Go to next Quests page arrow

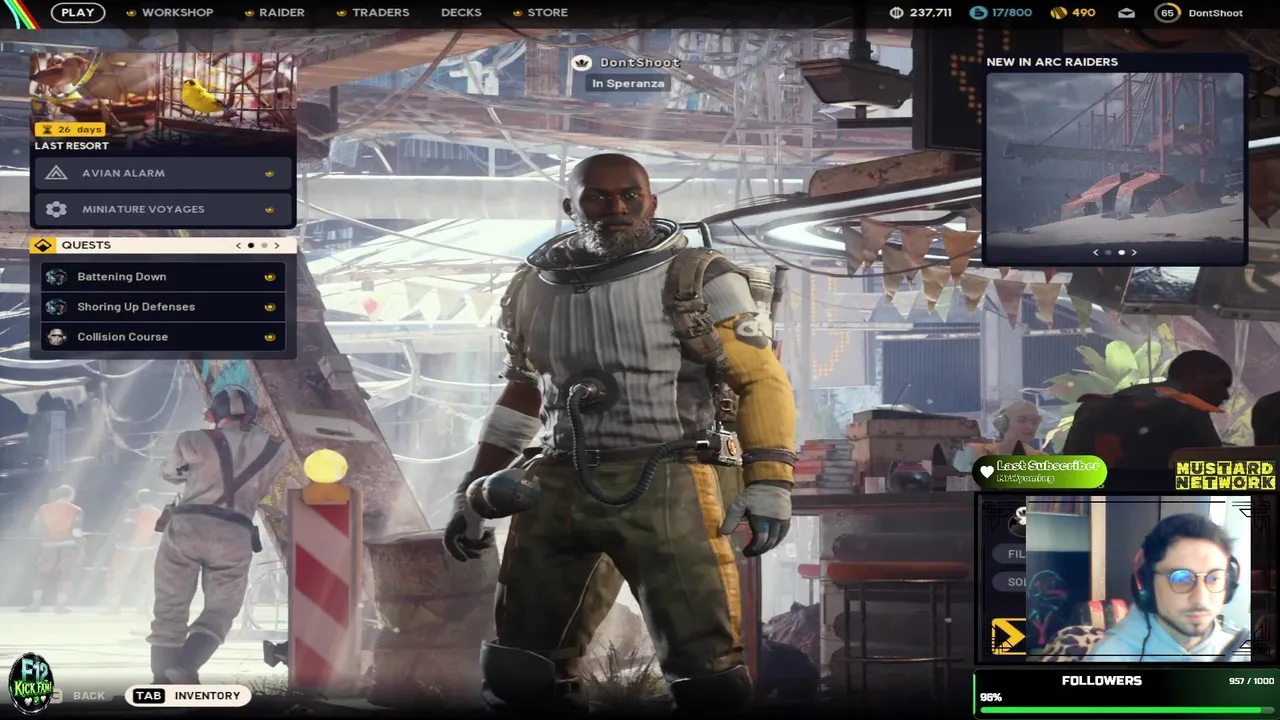(x=277, y=245)
